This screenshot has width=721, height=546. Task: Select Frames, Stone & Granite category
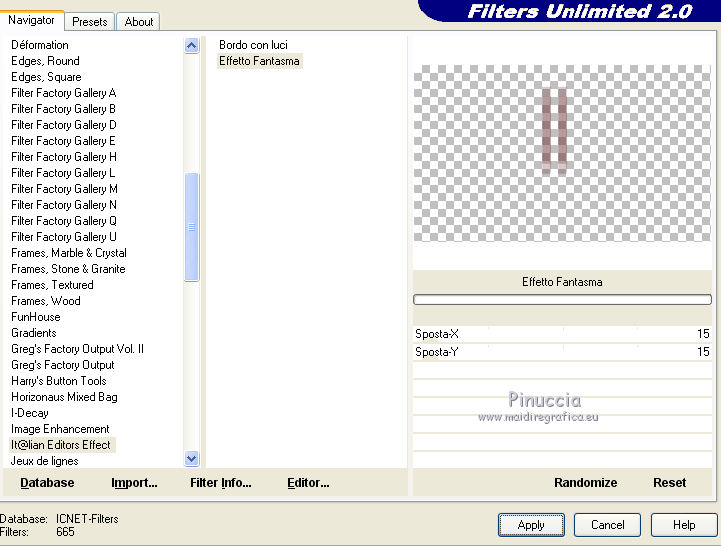coord(68,269)
